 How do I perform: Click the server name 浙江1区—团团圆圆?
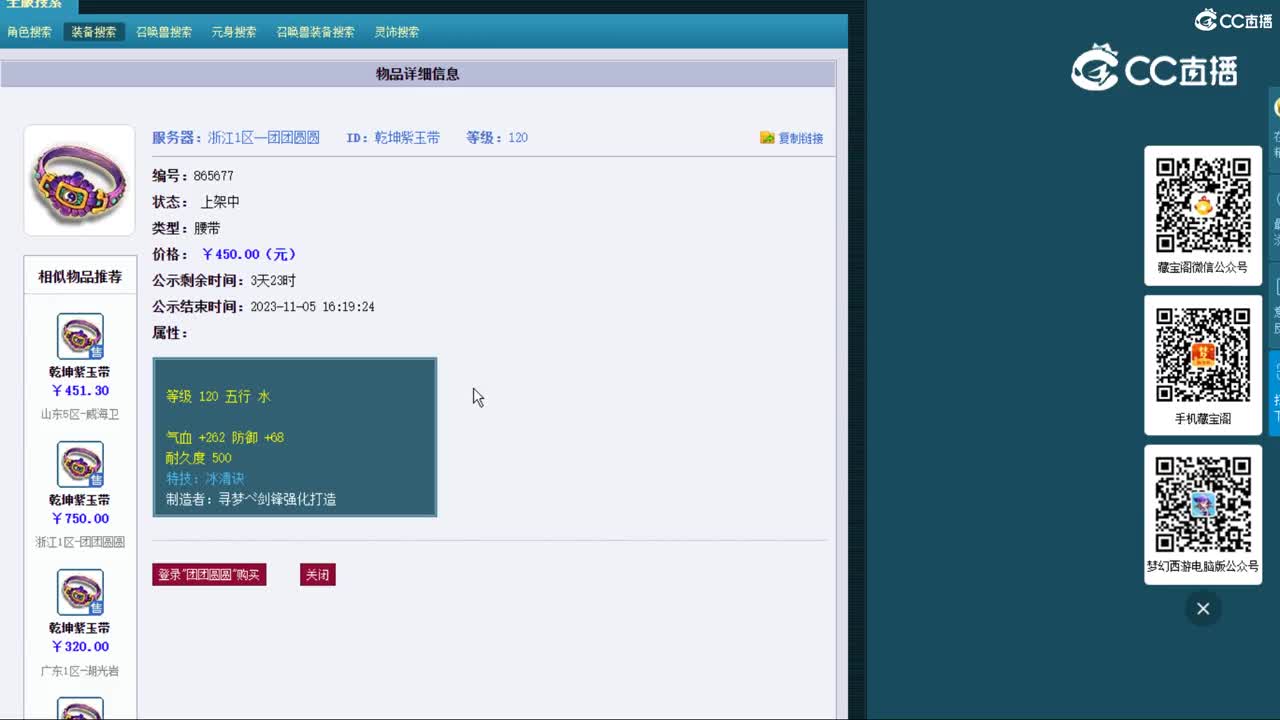tap(264, 138)
